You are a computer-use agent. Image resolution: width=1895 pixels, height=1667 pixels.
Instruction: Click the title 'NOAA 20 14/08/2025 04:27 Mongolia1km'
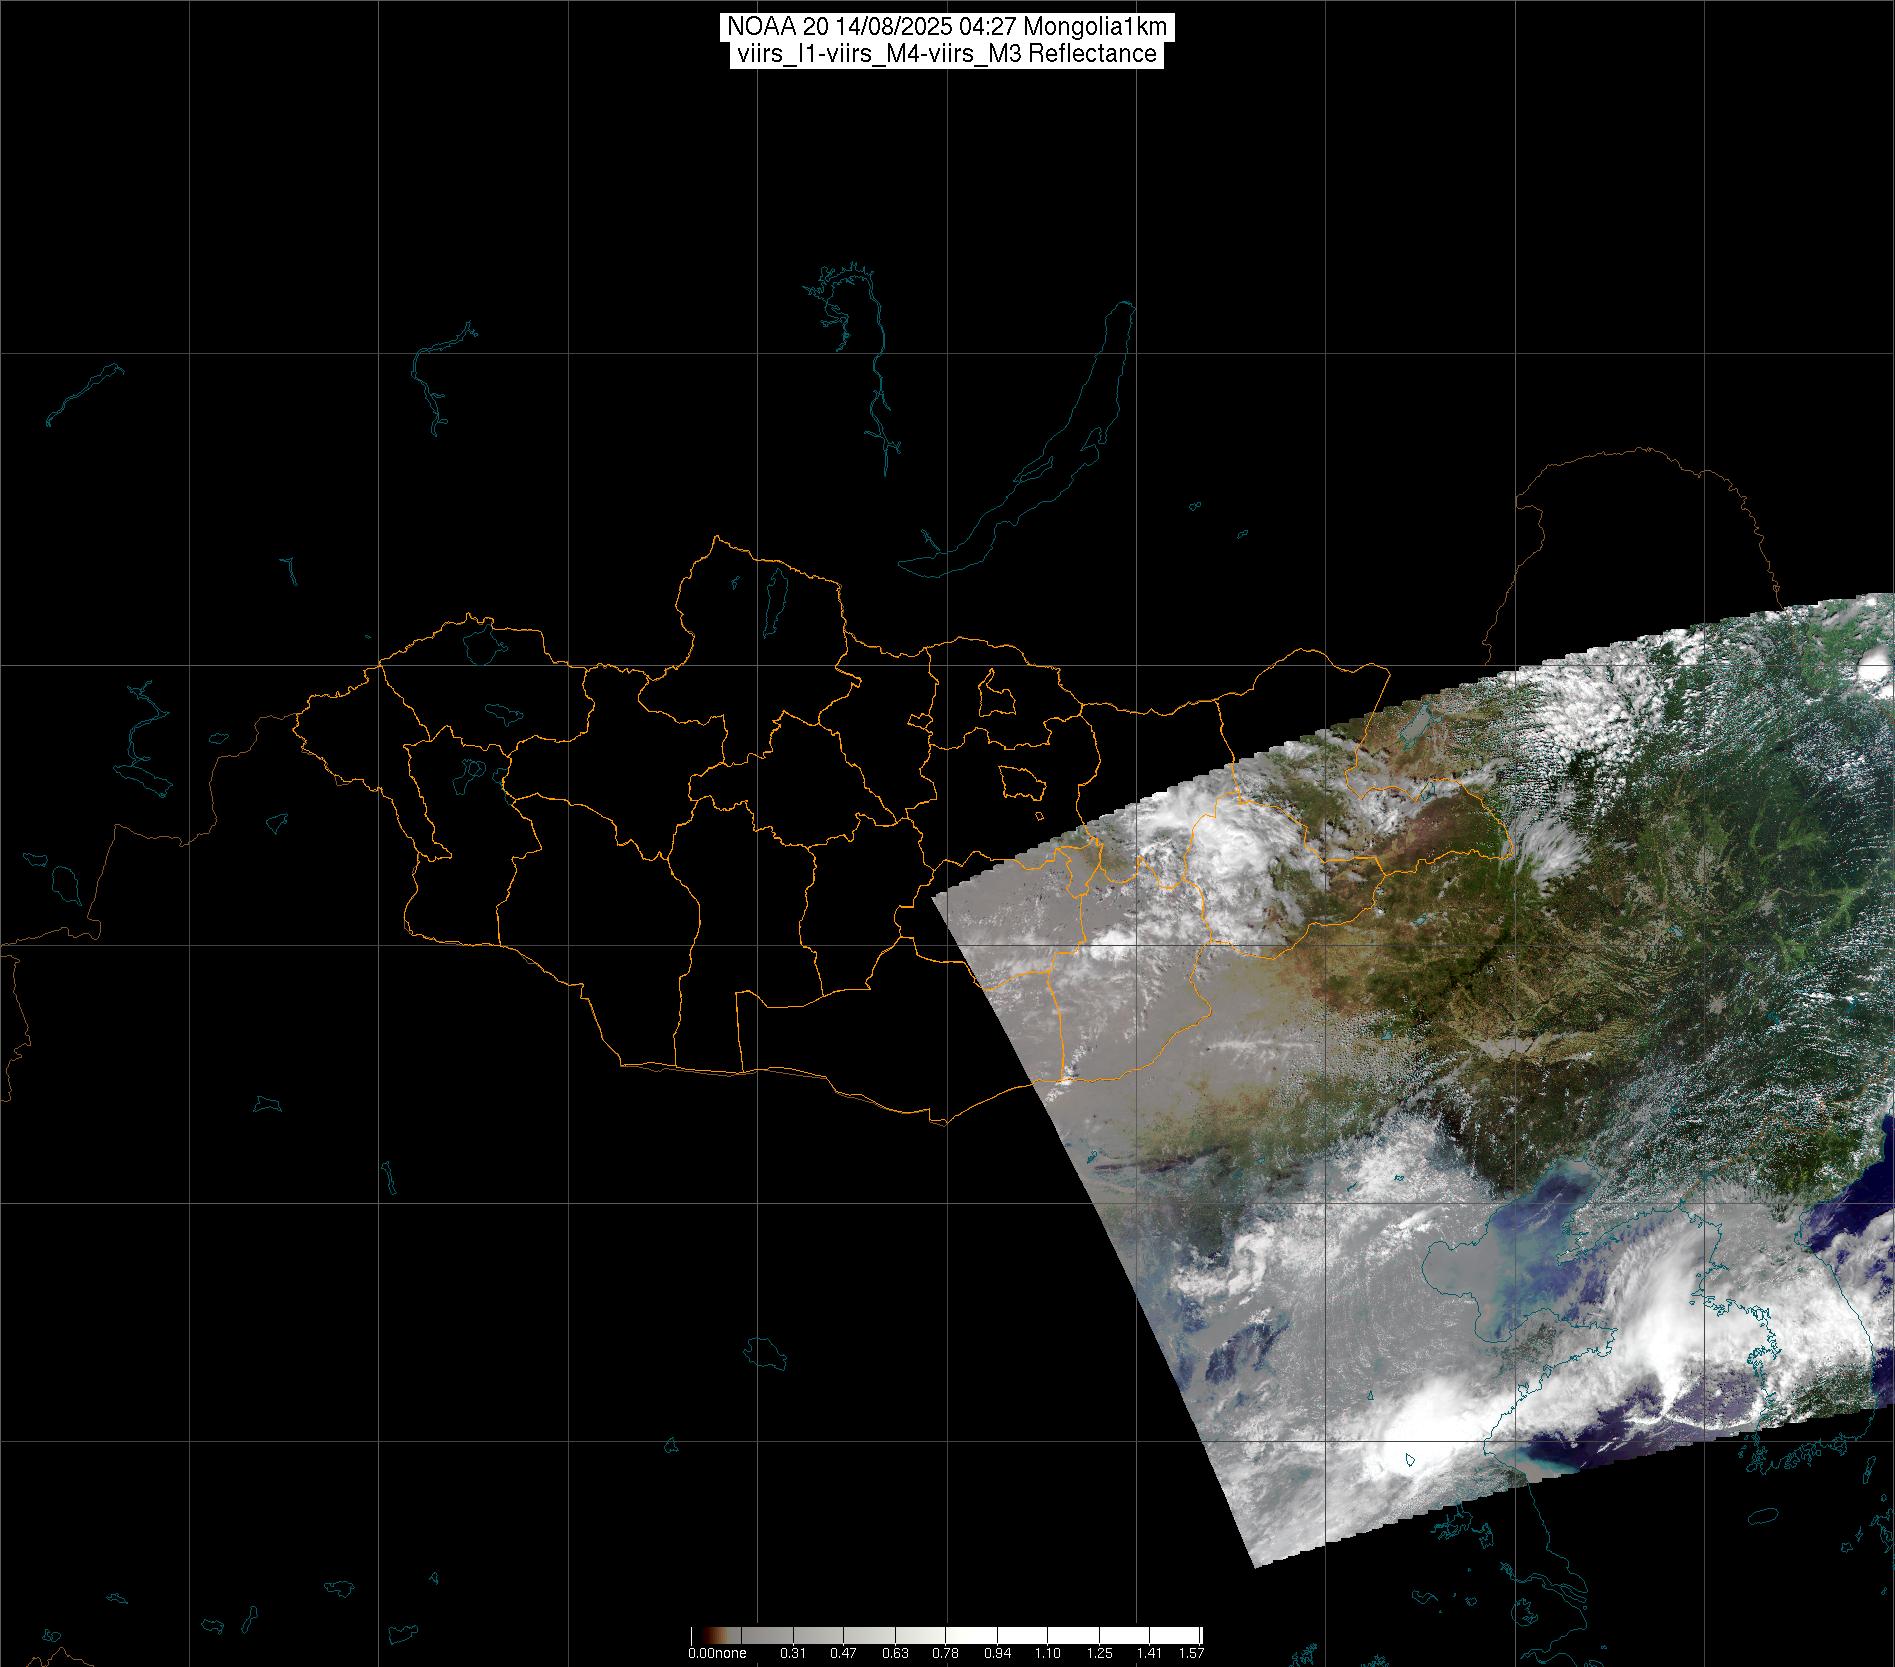coord(947,27)
